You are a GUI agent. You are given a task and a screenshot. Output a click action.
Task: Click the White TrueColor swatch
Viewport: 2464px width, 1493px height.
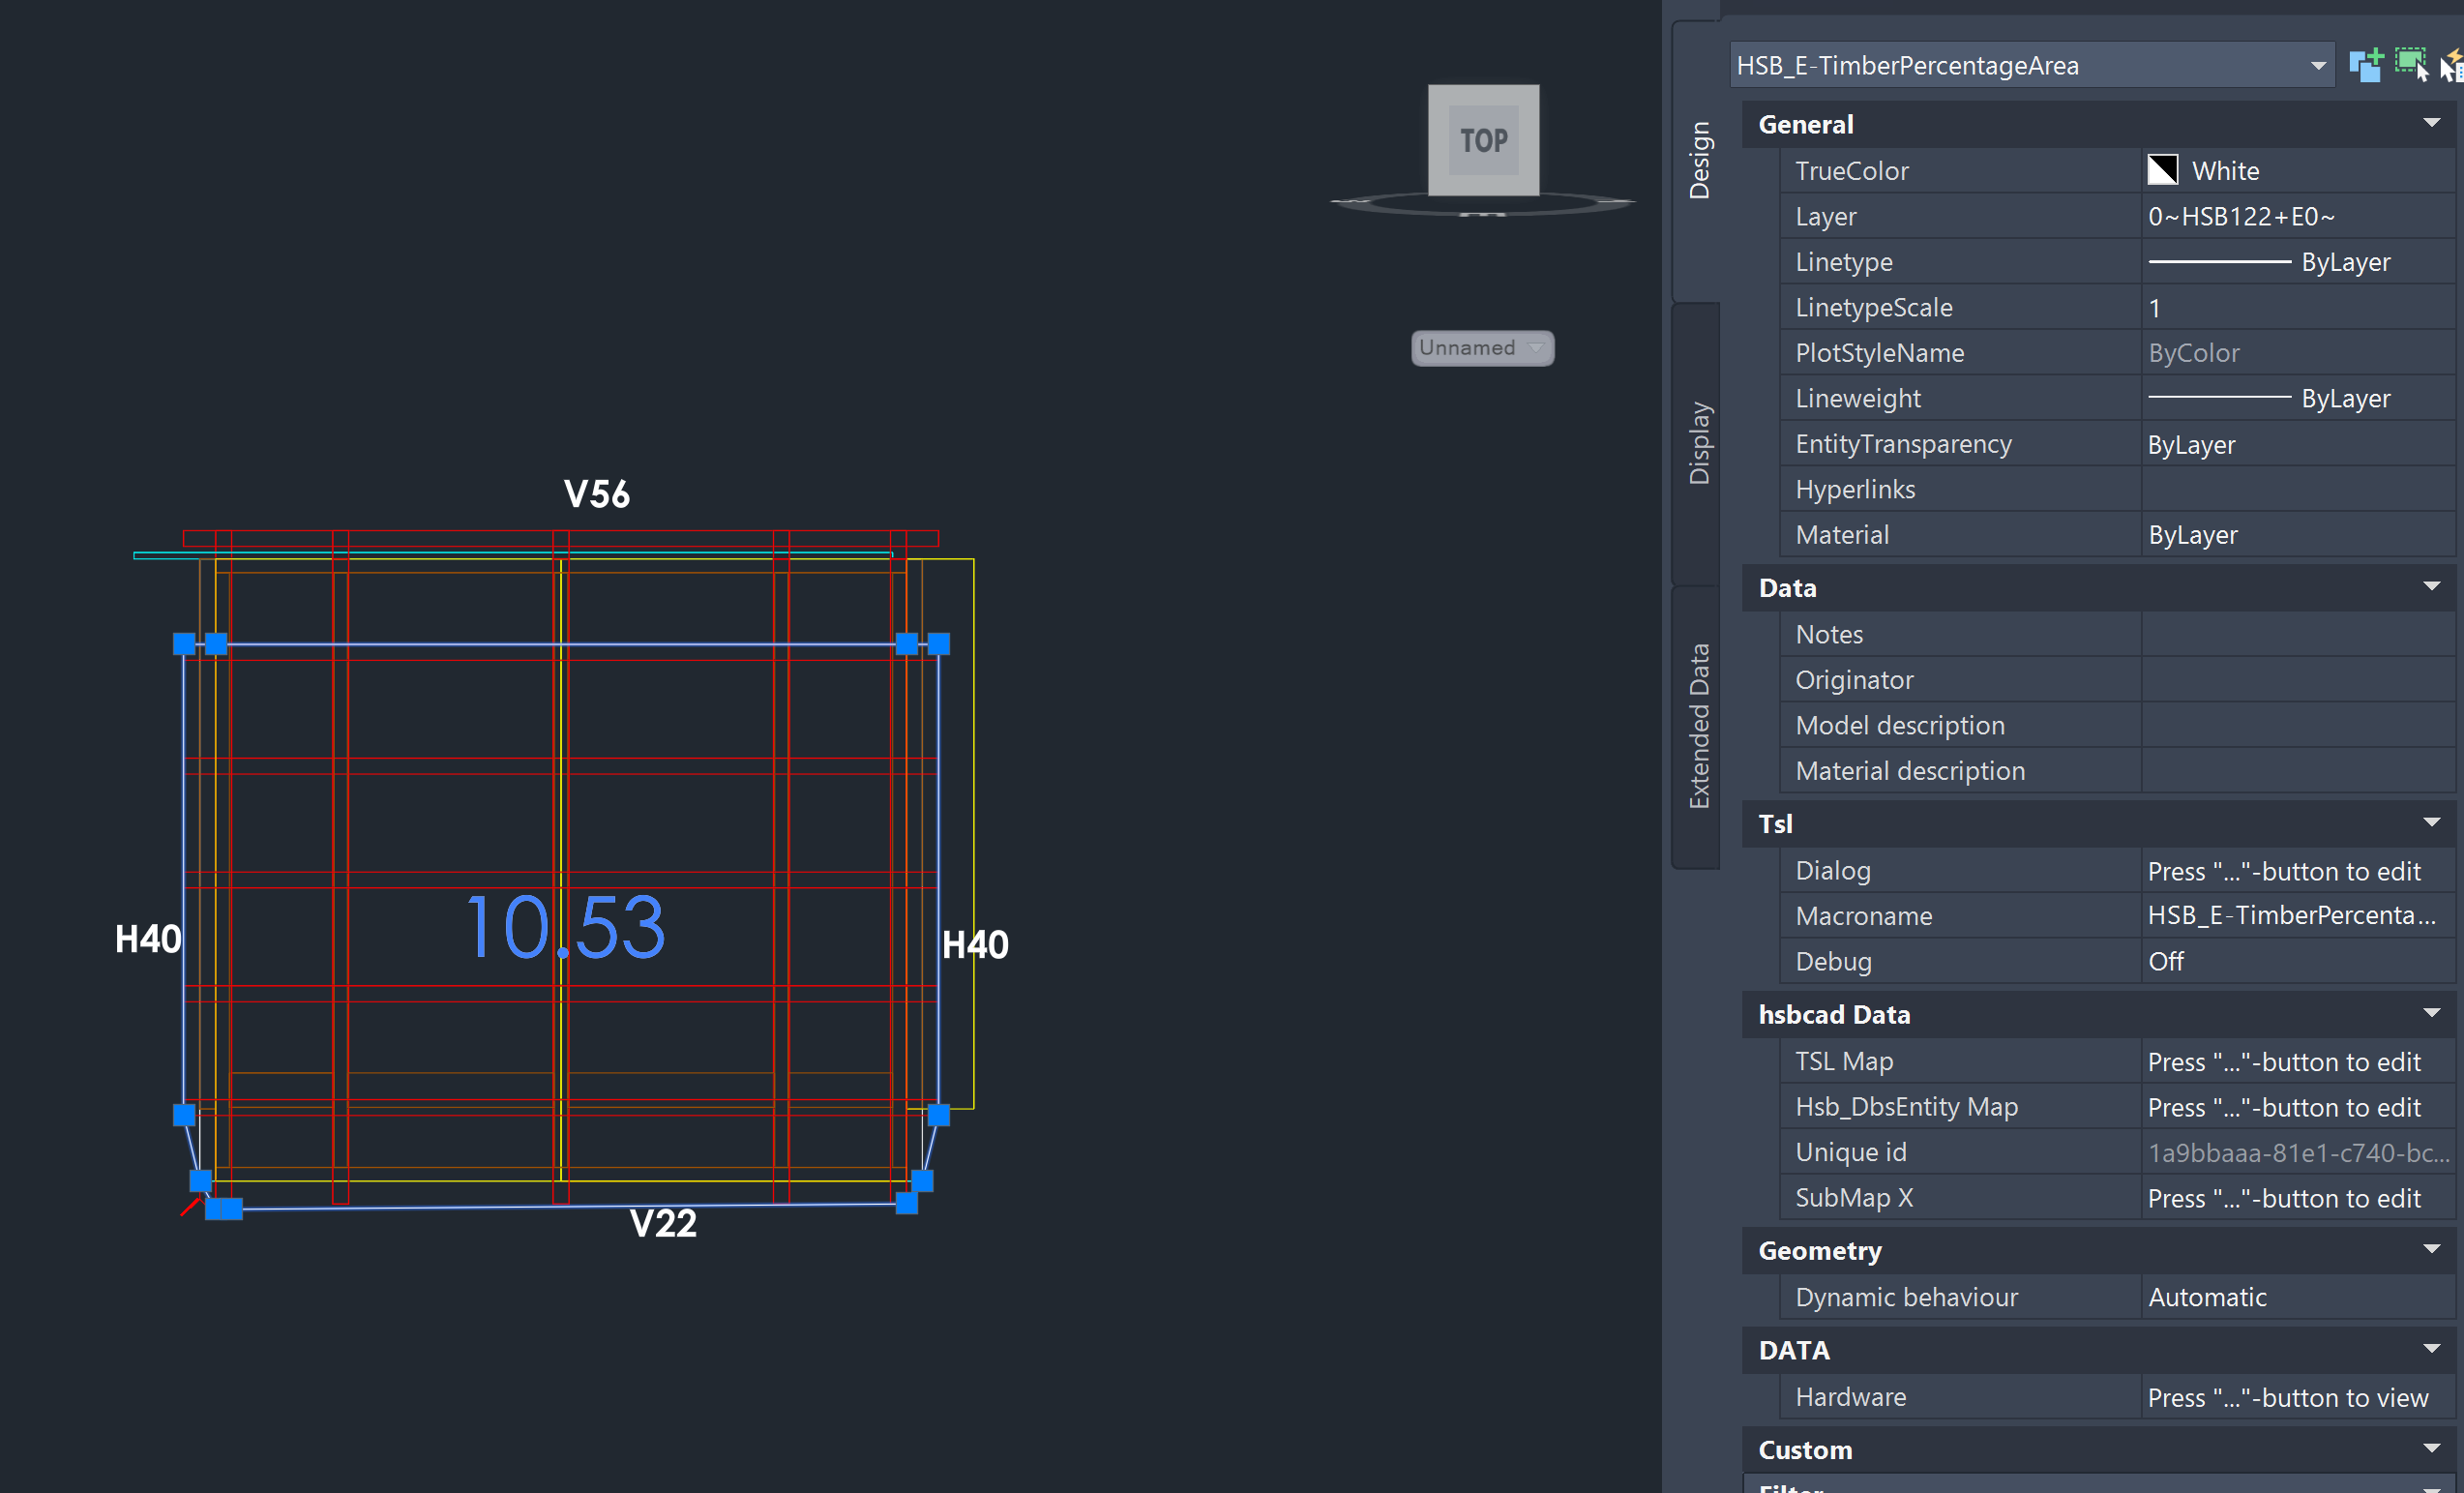pyautogui.click(x=2163, y=170)
